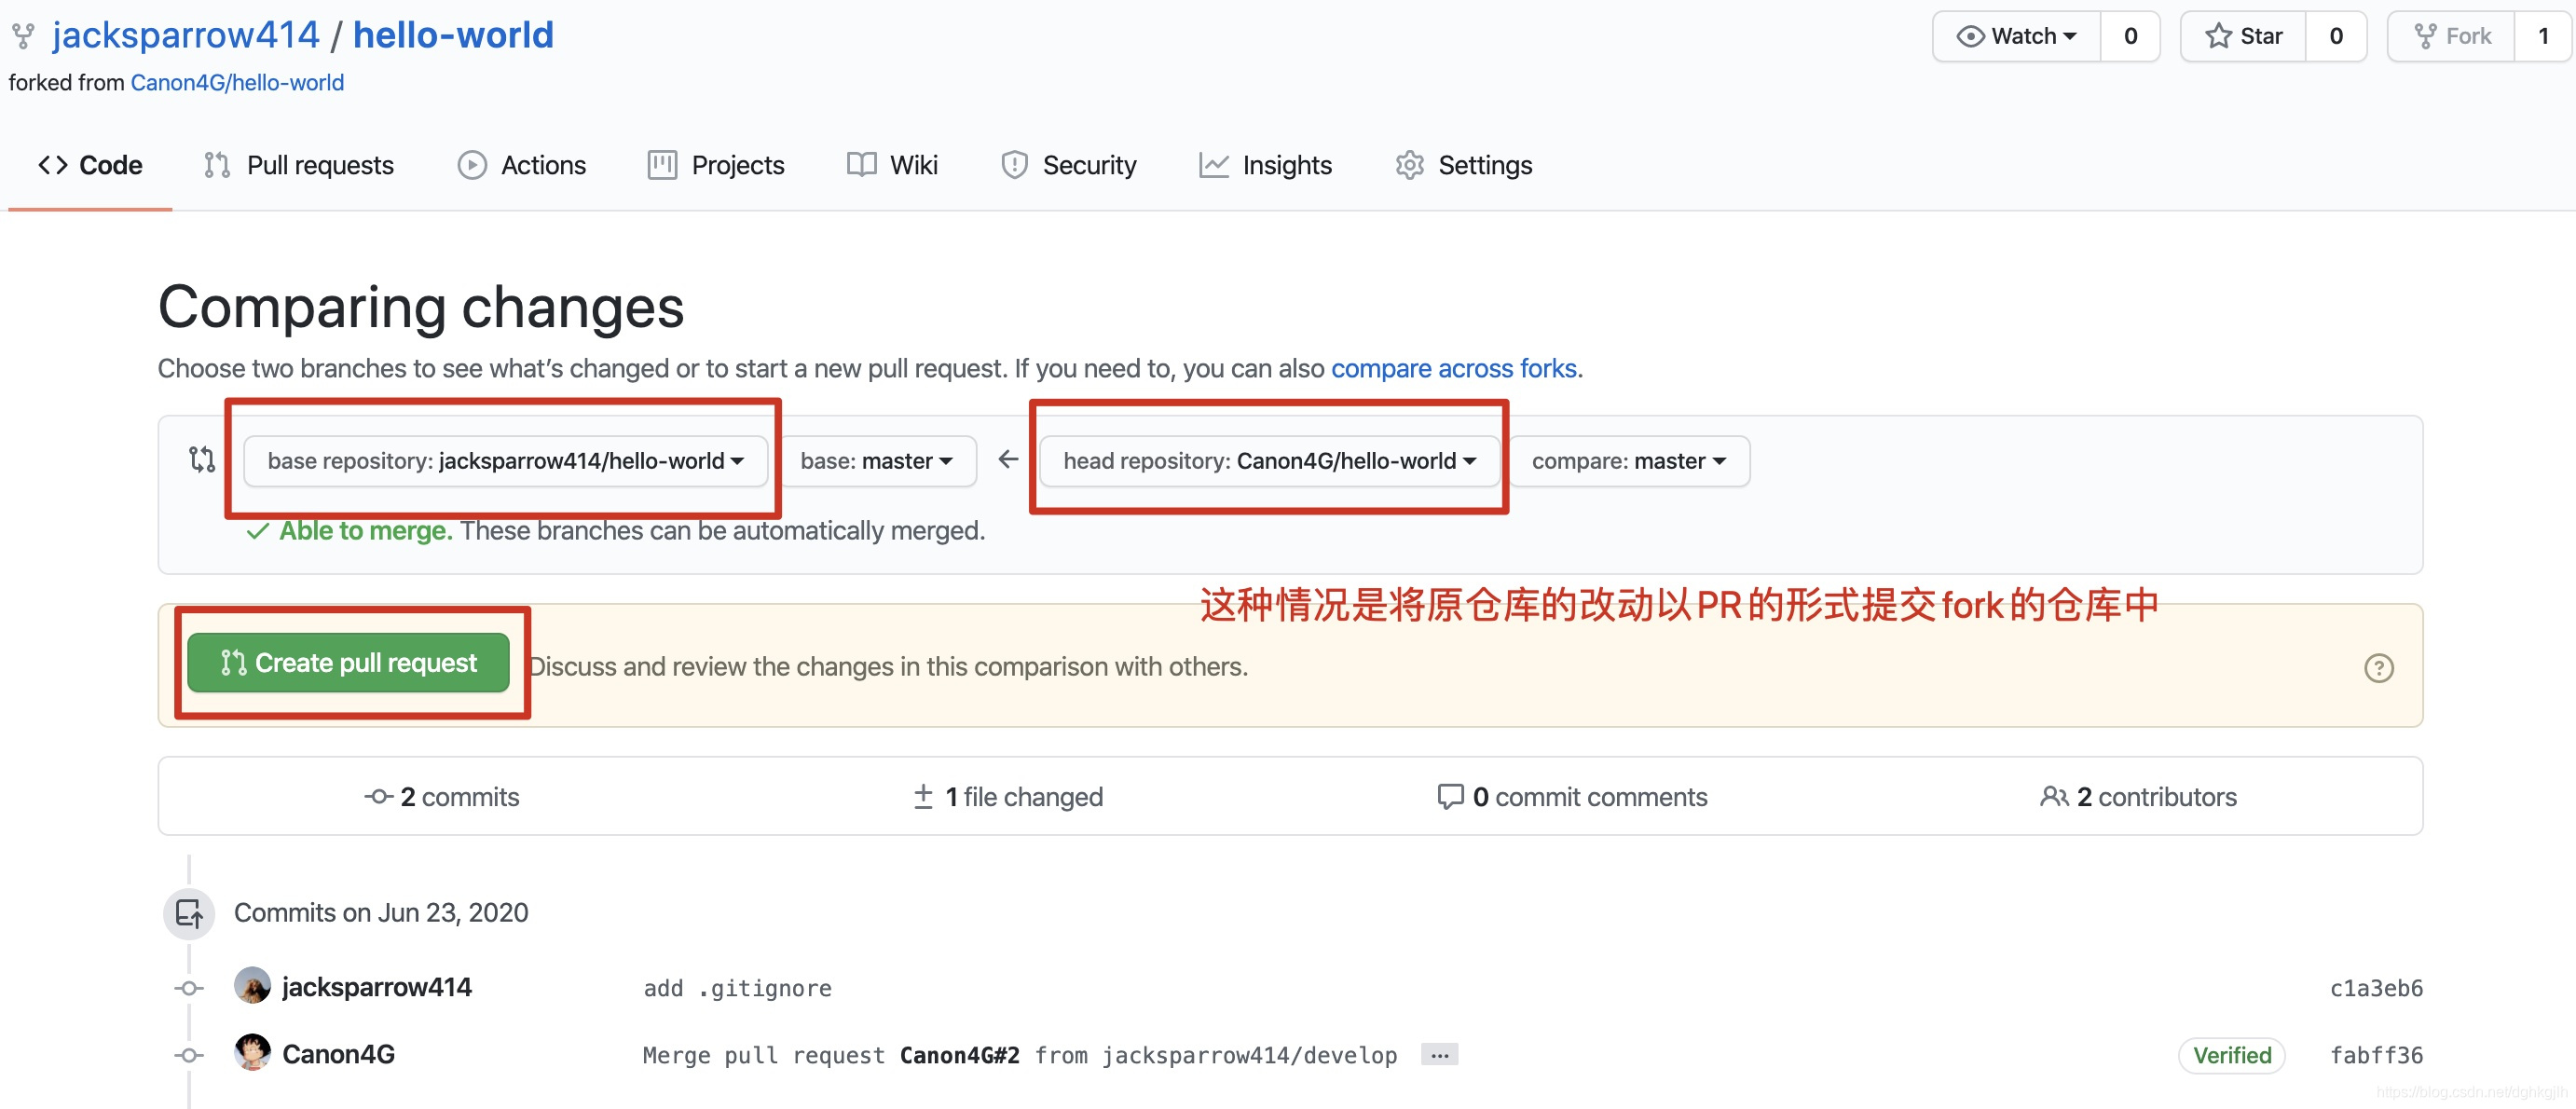
Task: Click the Watch count of 0
Action: (x=2130, y=37)
